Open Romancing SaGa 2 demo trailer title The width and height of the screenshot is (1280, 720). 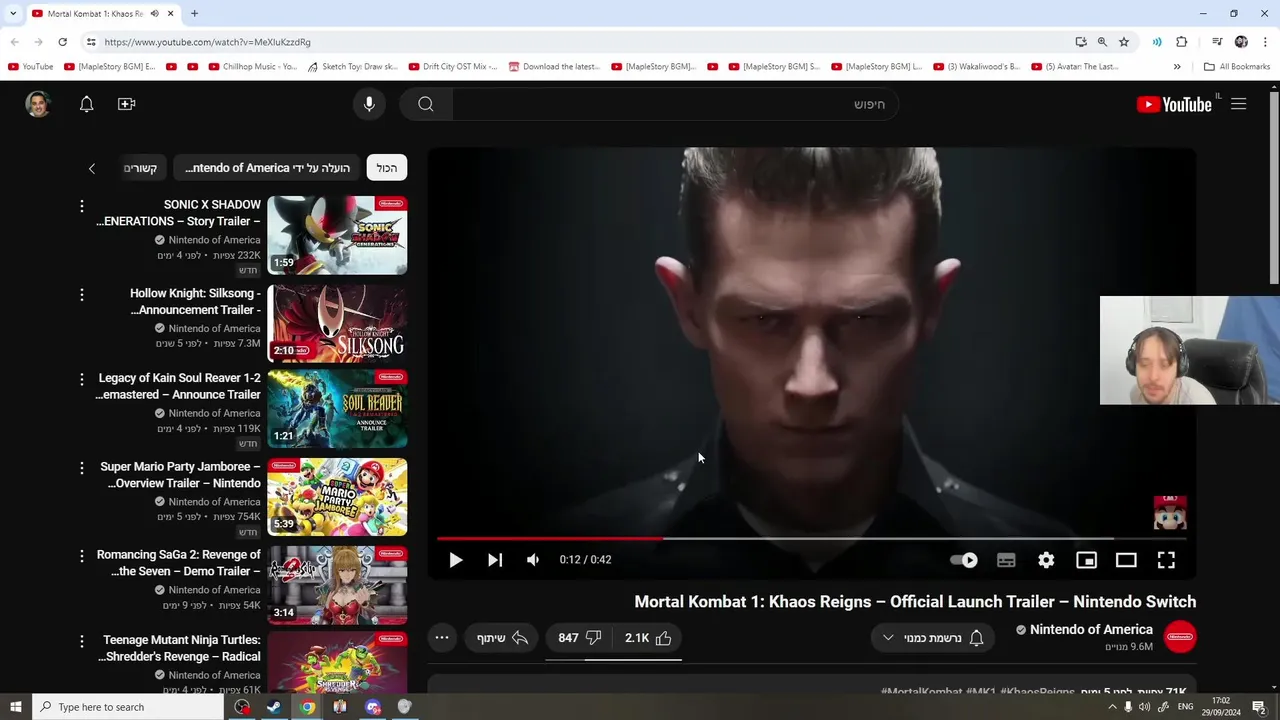[179, 563]
